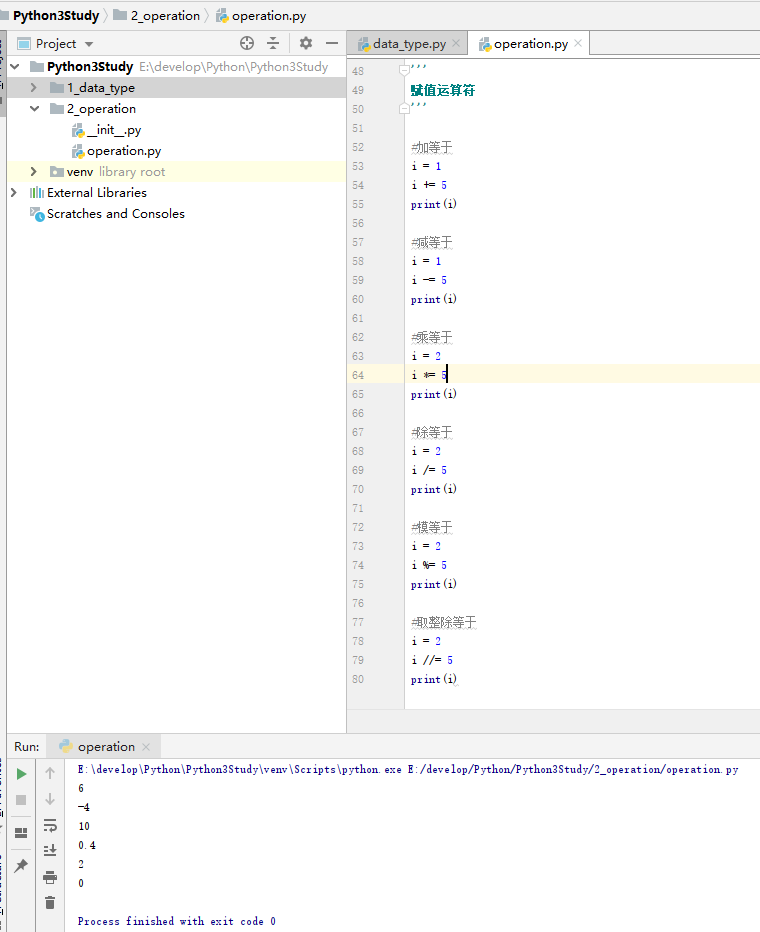
Task: Click 2_operation in the breadcrumb path
Action: pos(164,16)
